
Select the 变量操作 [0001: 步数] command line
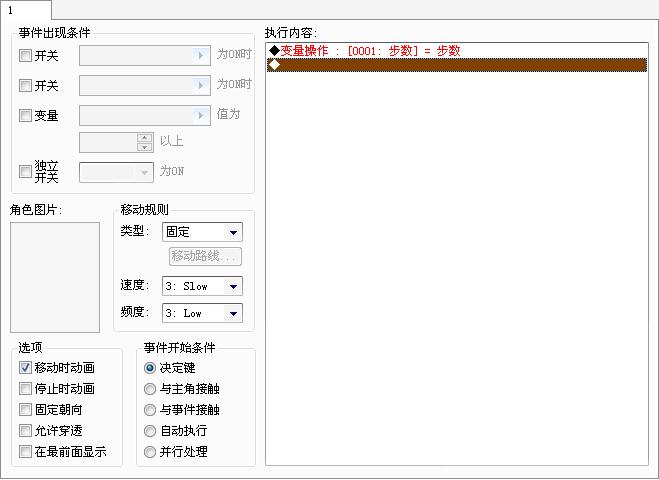pos(457,51)
